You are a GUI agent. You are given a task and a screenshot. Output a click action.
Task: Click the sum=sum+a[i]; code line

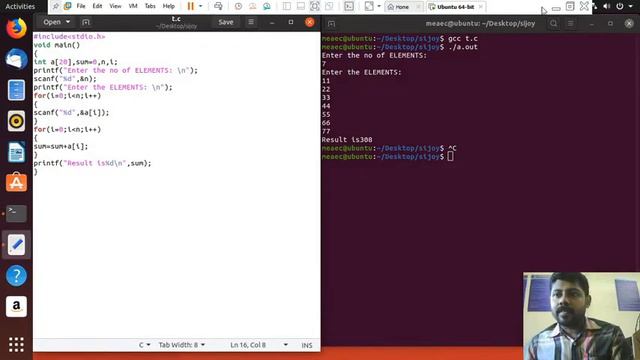pos(60,147)
